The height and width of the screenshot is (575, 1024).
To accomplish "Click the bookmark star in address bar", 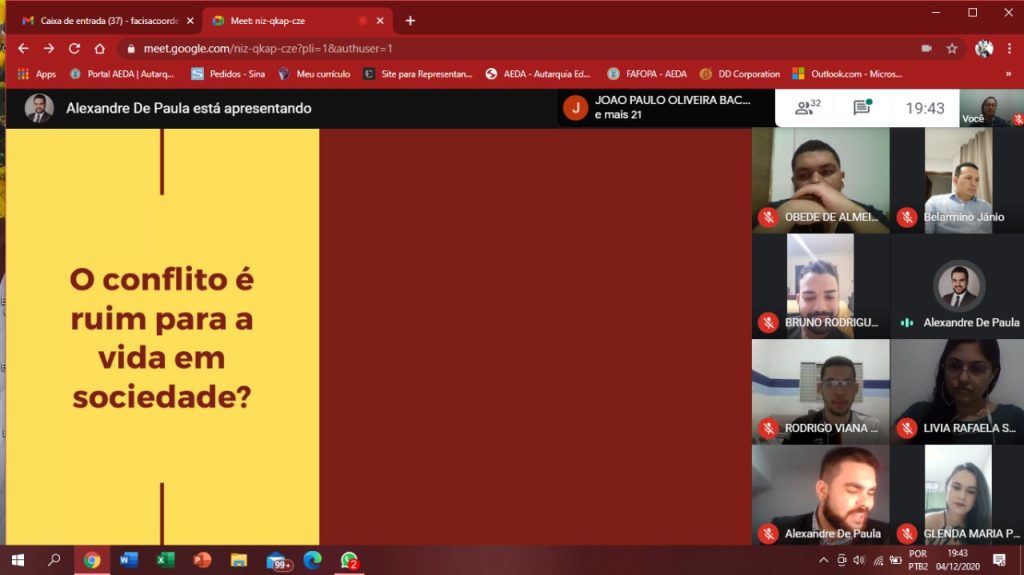I will click(x=952, y=48).
